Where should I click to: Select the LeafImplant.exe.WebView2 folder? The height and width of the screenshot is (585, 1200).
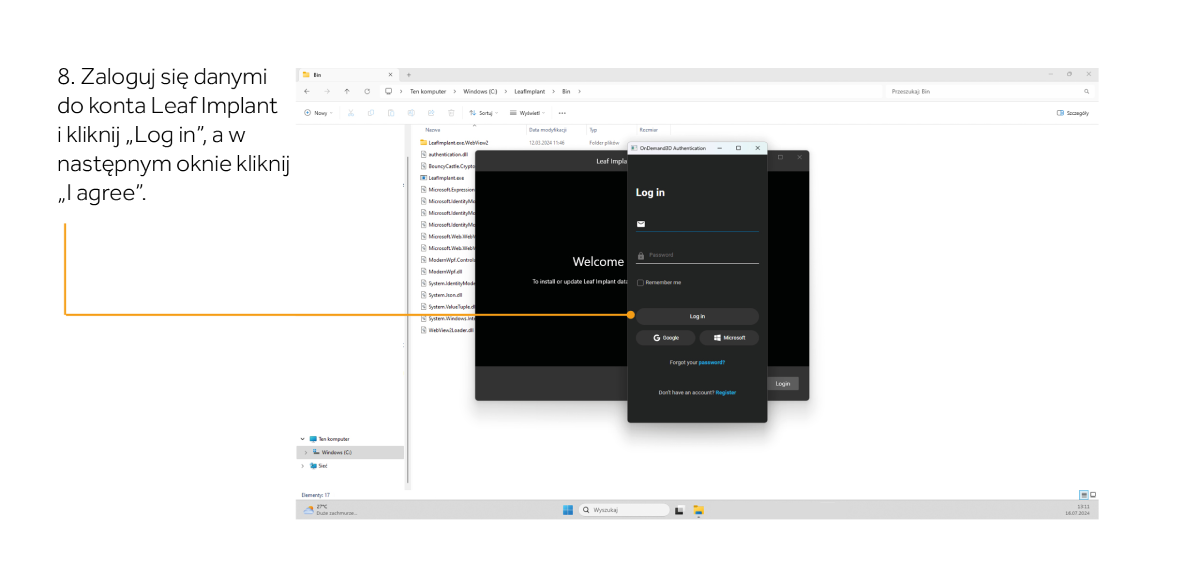[454, 143]
